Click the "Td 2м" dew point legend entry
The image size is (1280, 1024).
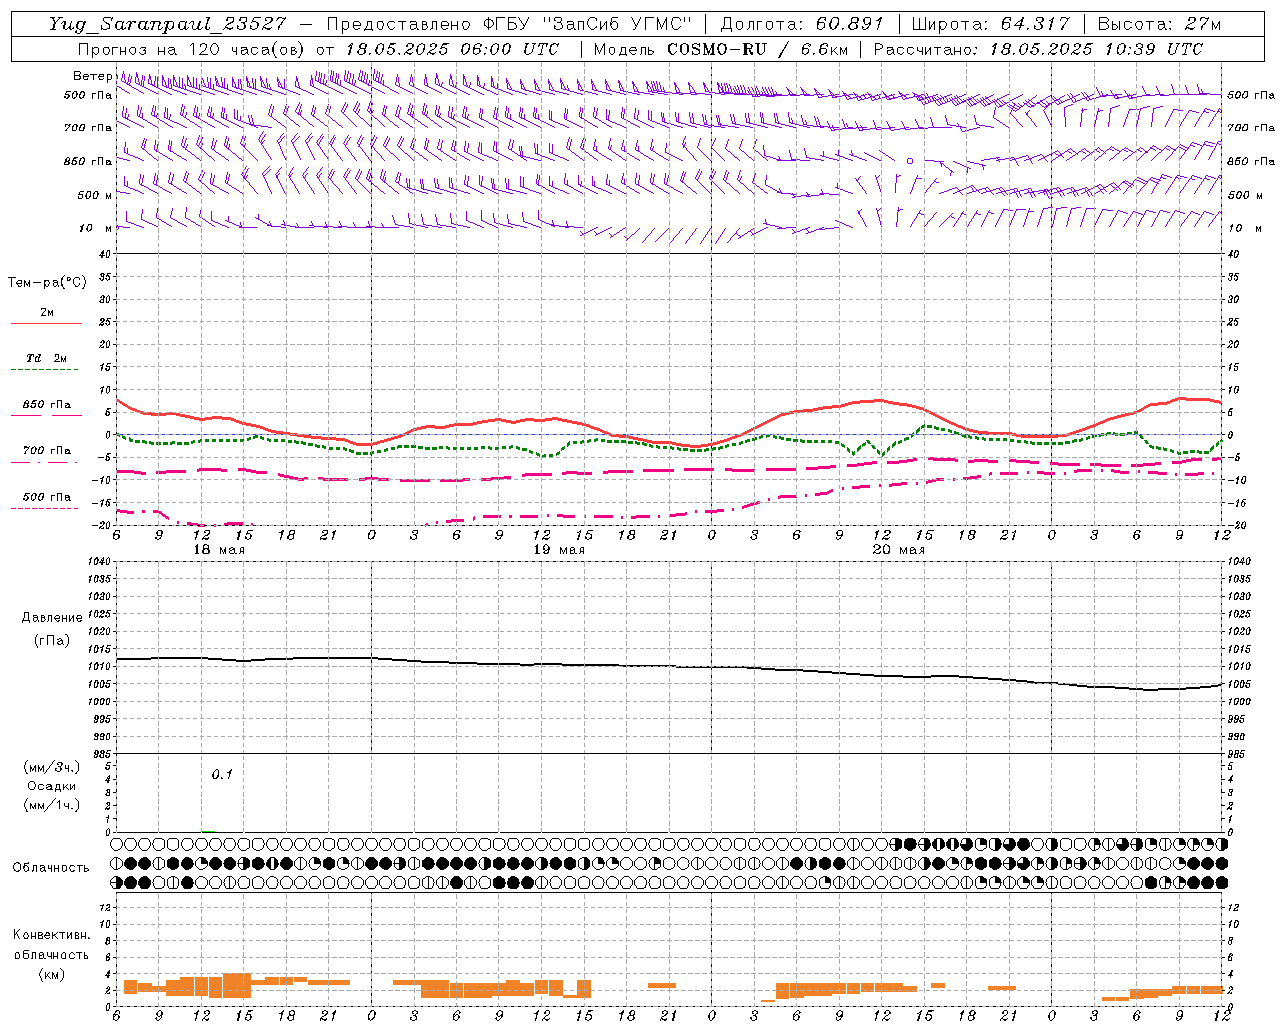(x=46, y=358)
